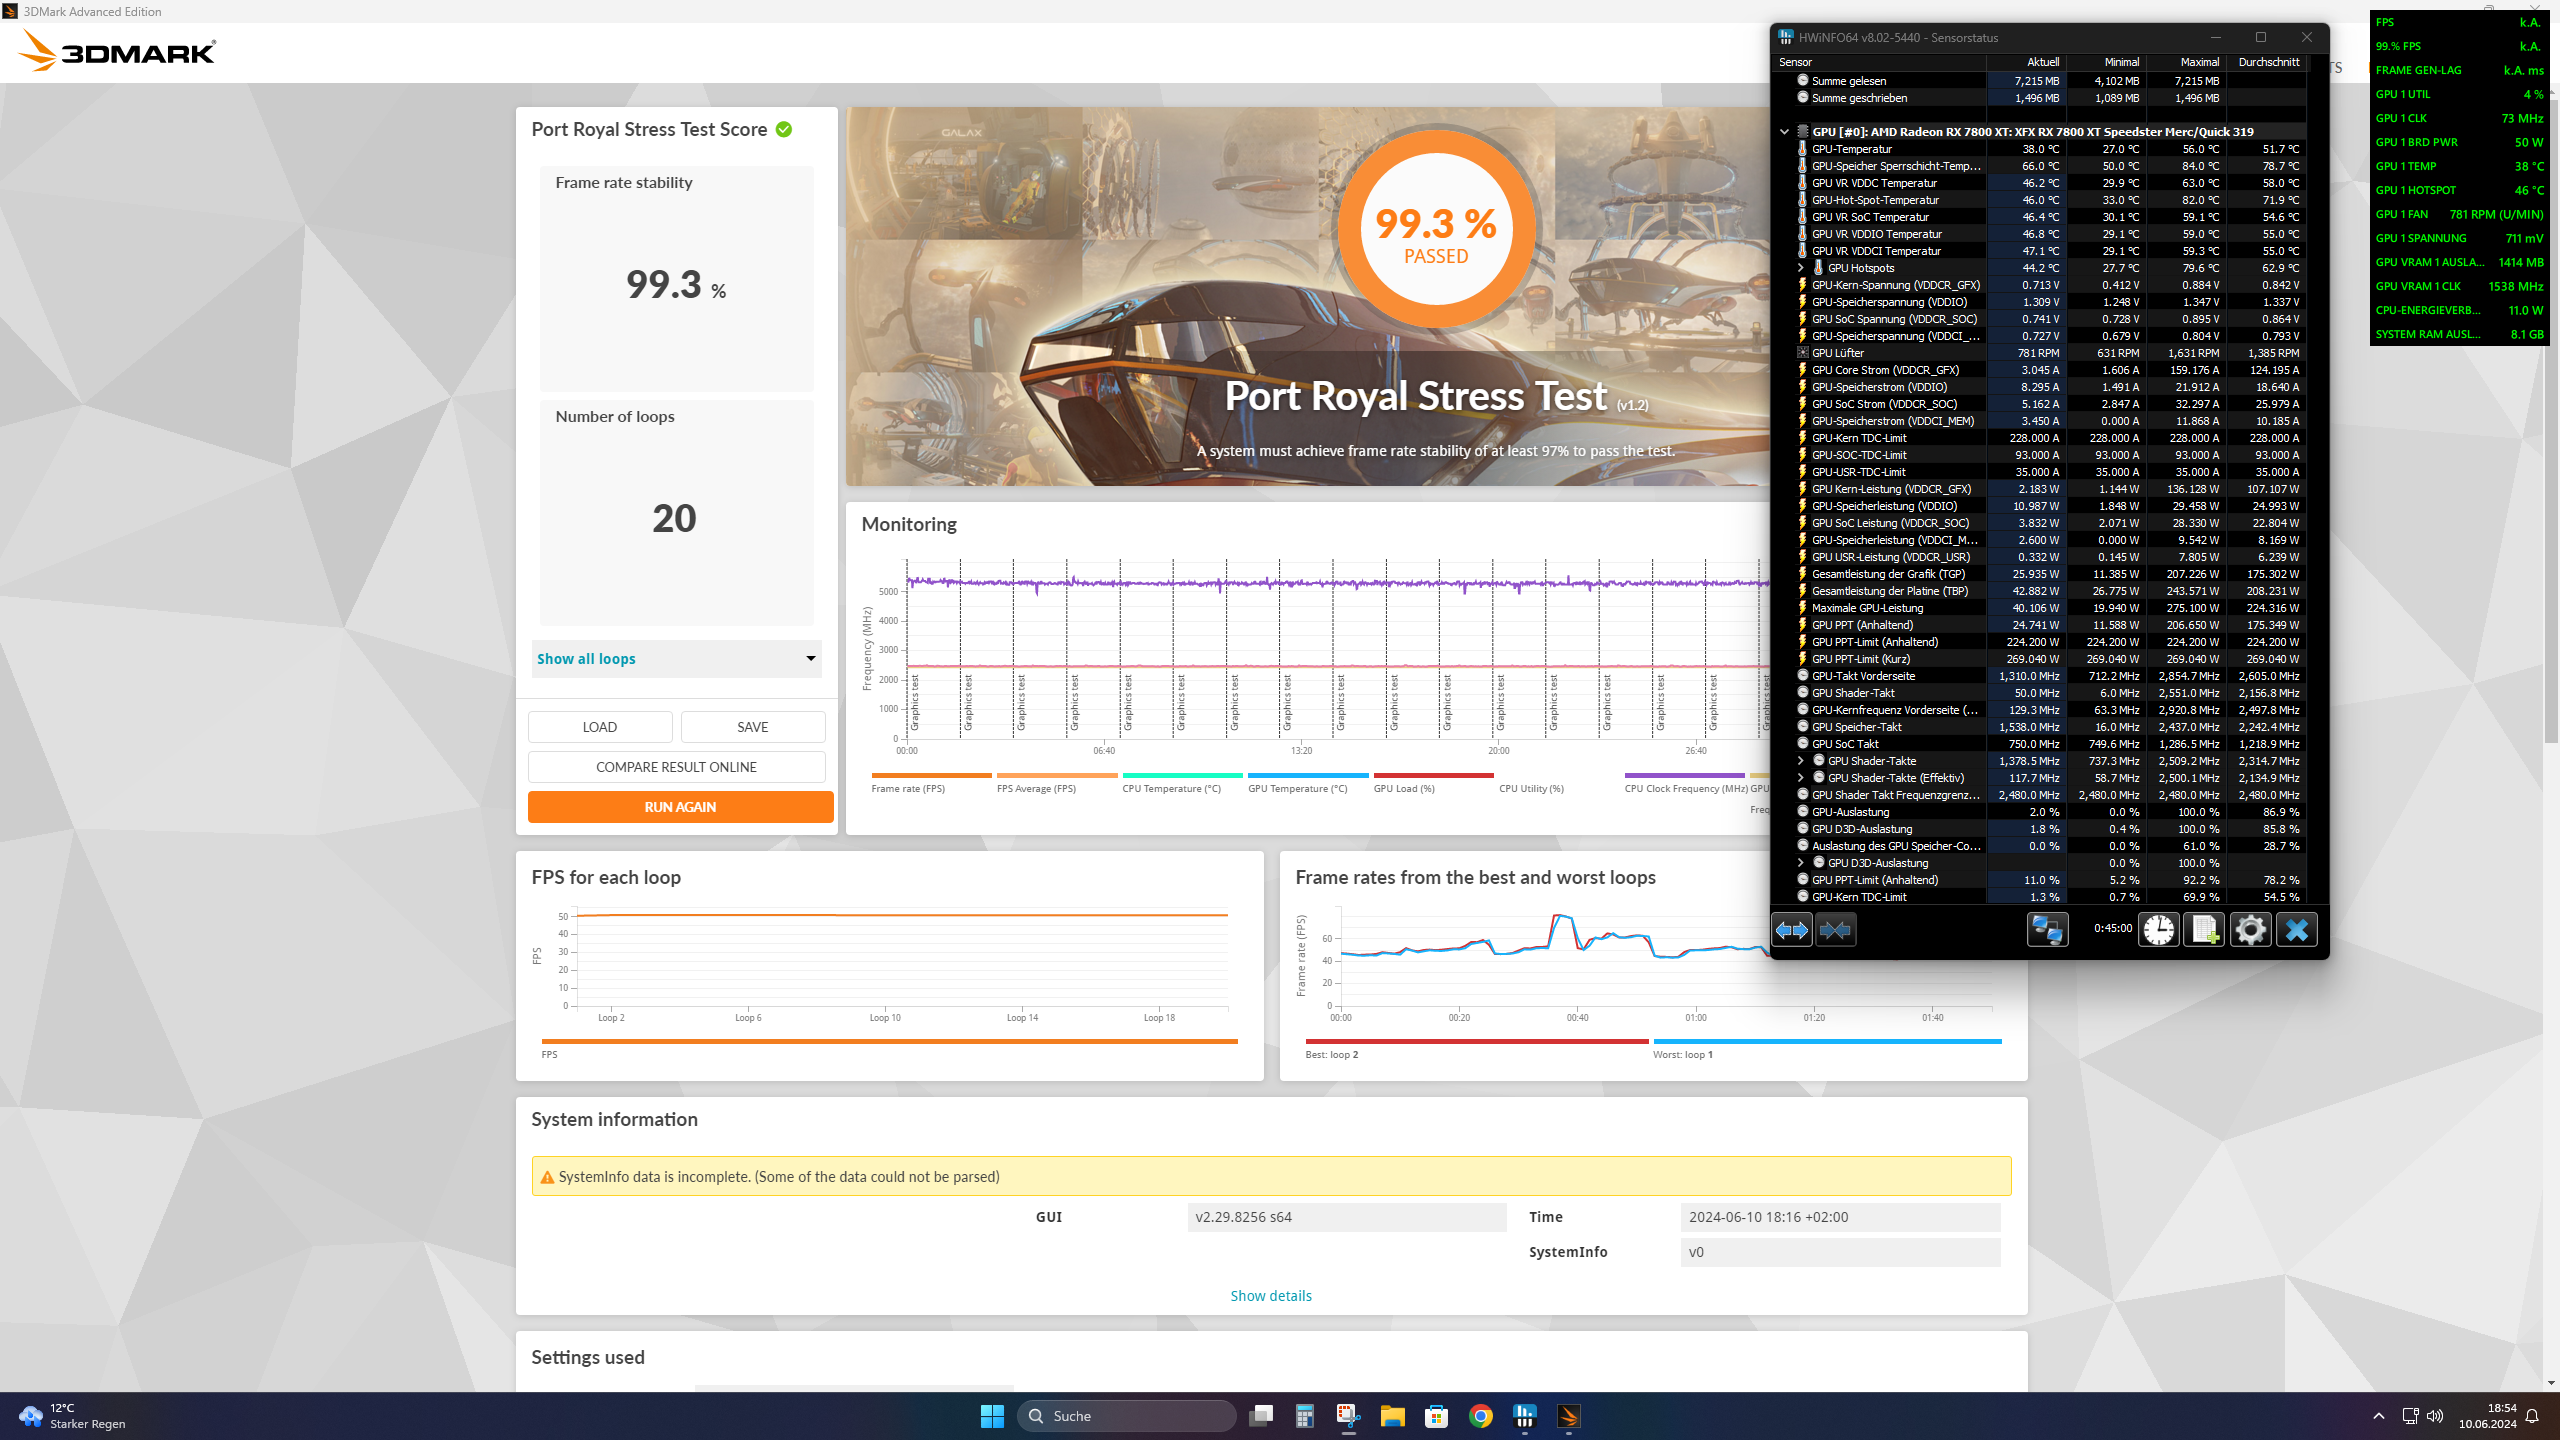Reset HWiNFO elapsed time with clock icon
This screenshot has width=2560, height=1440.
pyautogui.click(x=2159, y=930)
